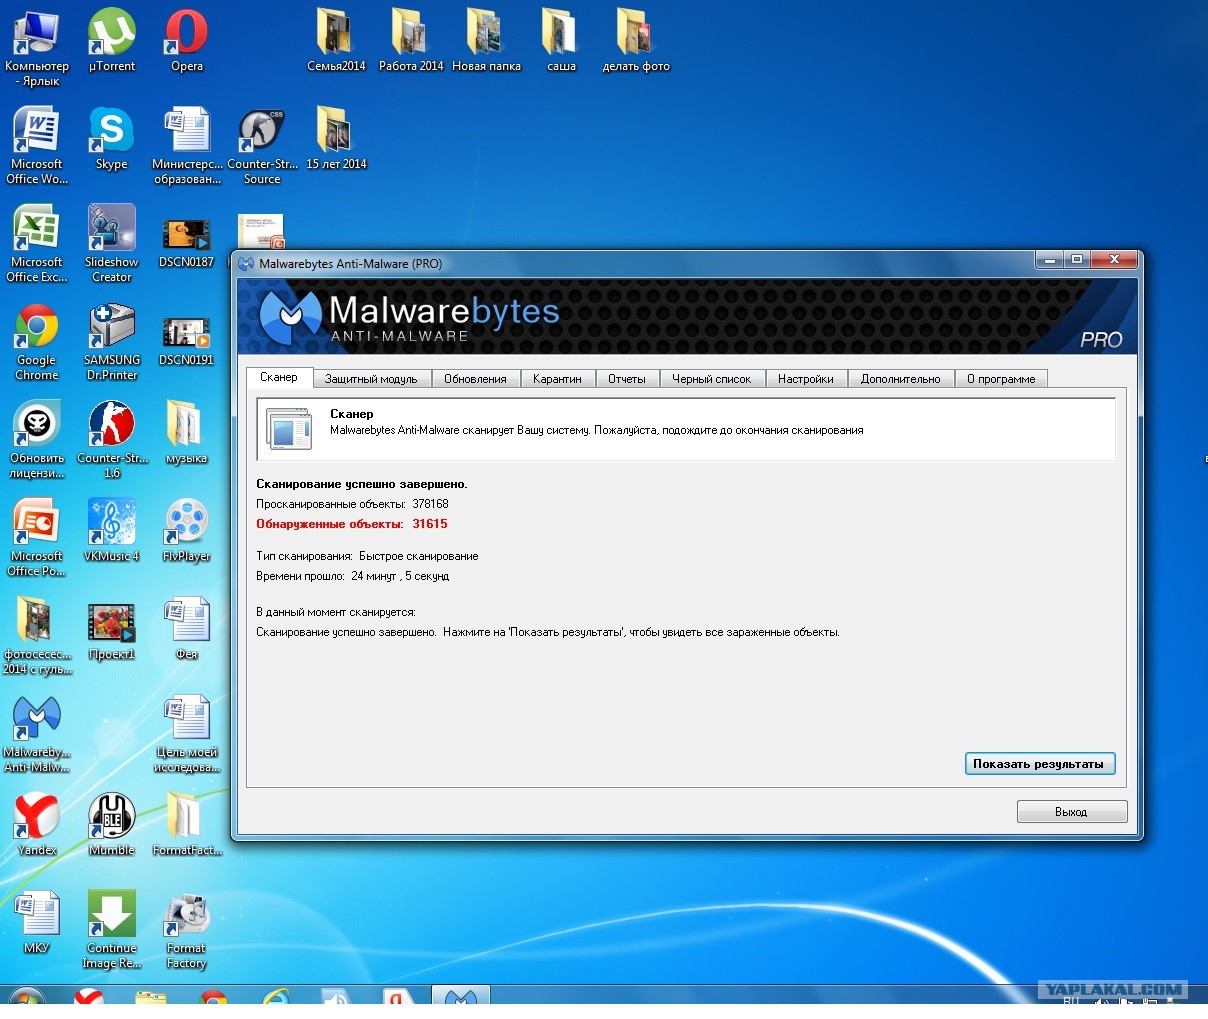Open Internet Explorer from the taskbar
The image size is (1208, 1019).
[275, 997]
